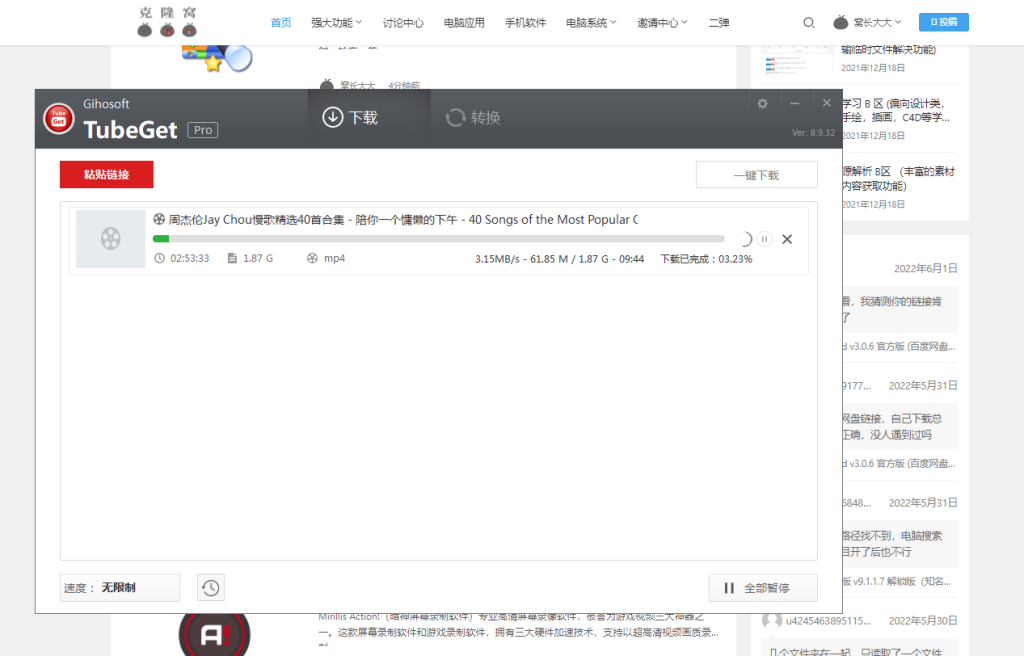Open 手机软件 in website navigation
The width and height of the screenshot is (1024, 656).
[x=525, y=23]
